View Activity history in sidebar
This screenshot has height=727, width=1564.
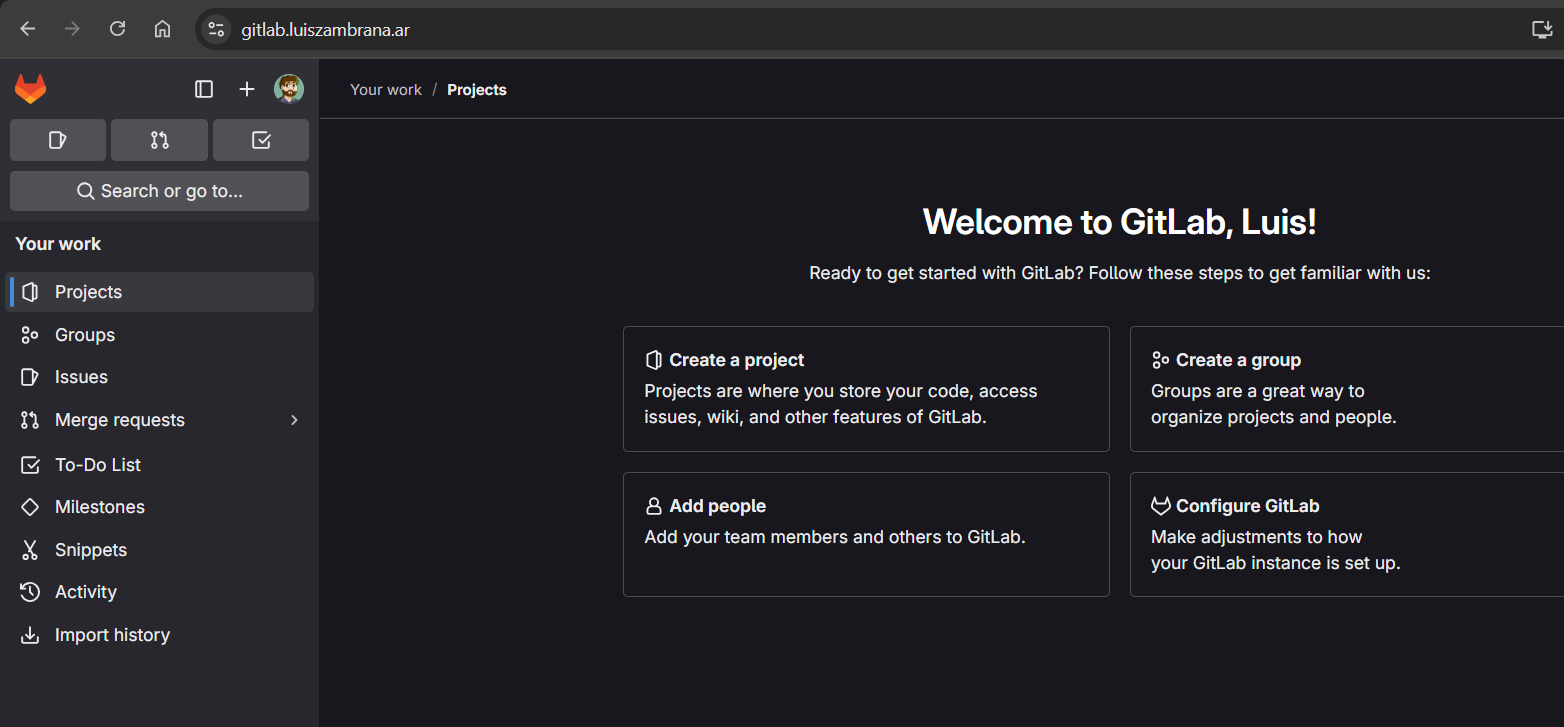85,592
